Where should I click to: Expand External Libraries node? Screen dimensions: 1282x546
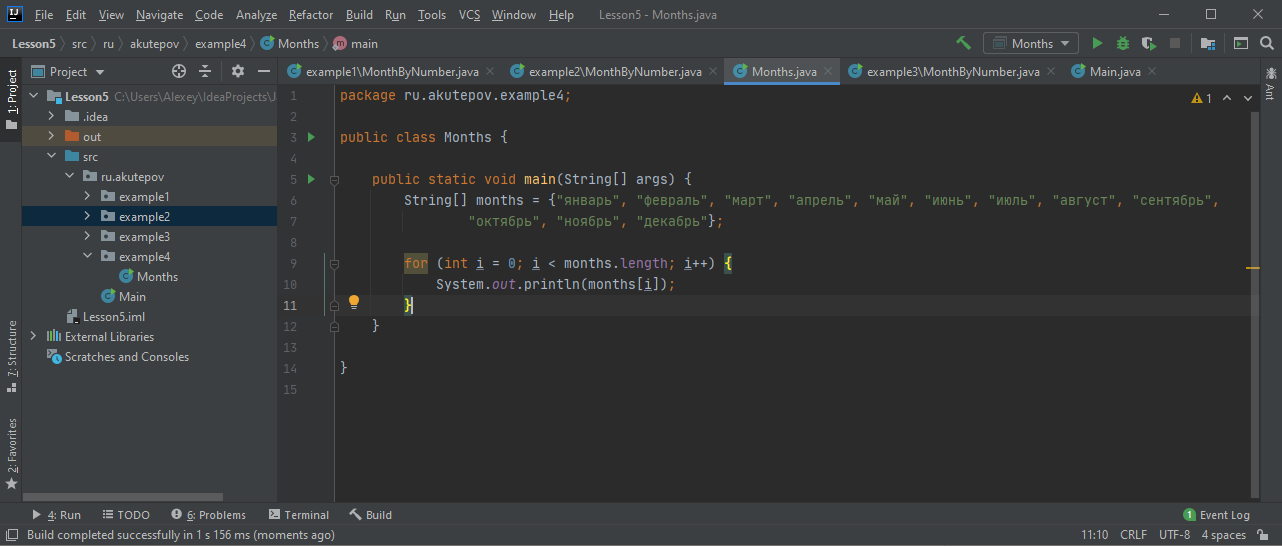(x=34, y=337)
